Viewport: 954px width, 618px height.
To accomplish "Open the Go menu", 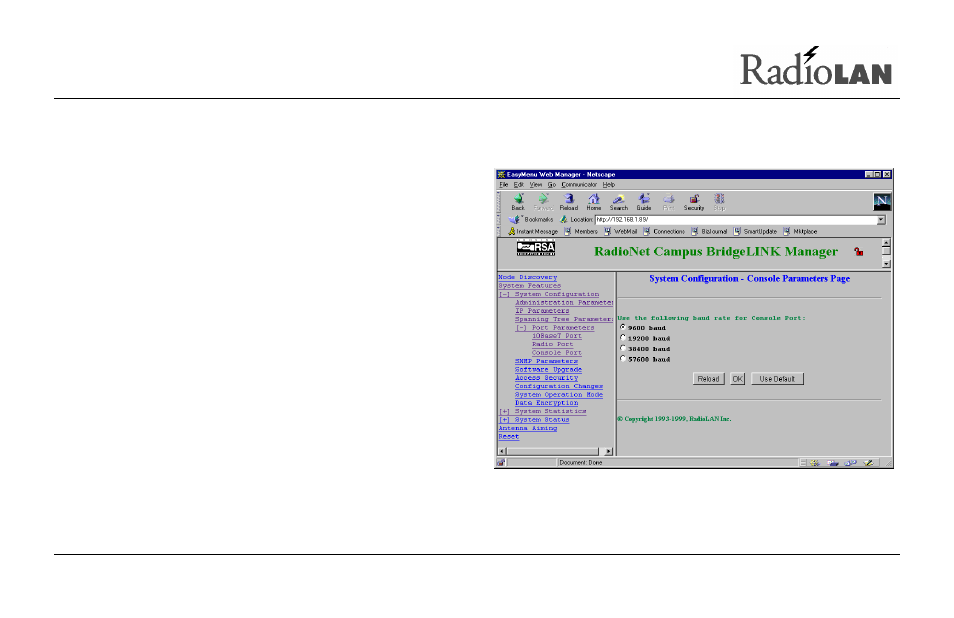I will coord(551,185).
